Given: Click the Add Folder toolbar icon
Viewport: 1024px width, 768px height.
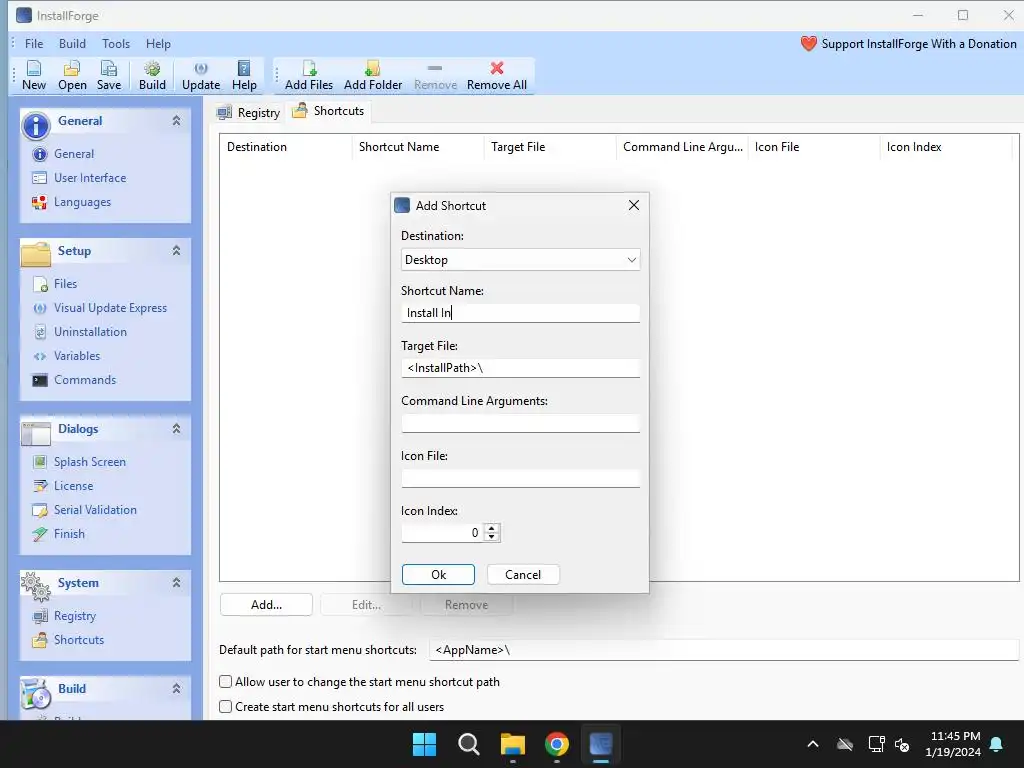Looking at the screenshot, I should point(373,75).
